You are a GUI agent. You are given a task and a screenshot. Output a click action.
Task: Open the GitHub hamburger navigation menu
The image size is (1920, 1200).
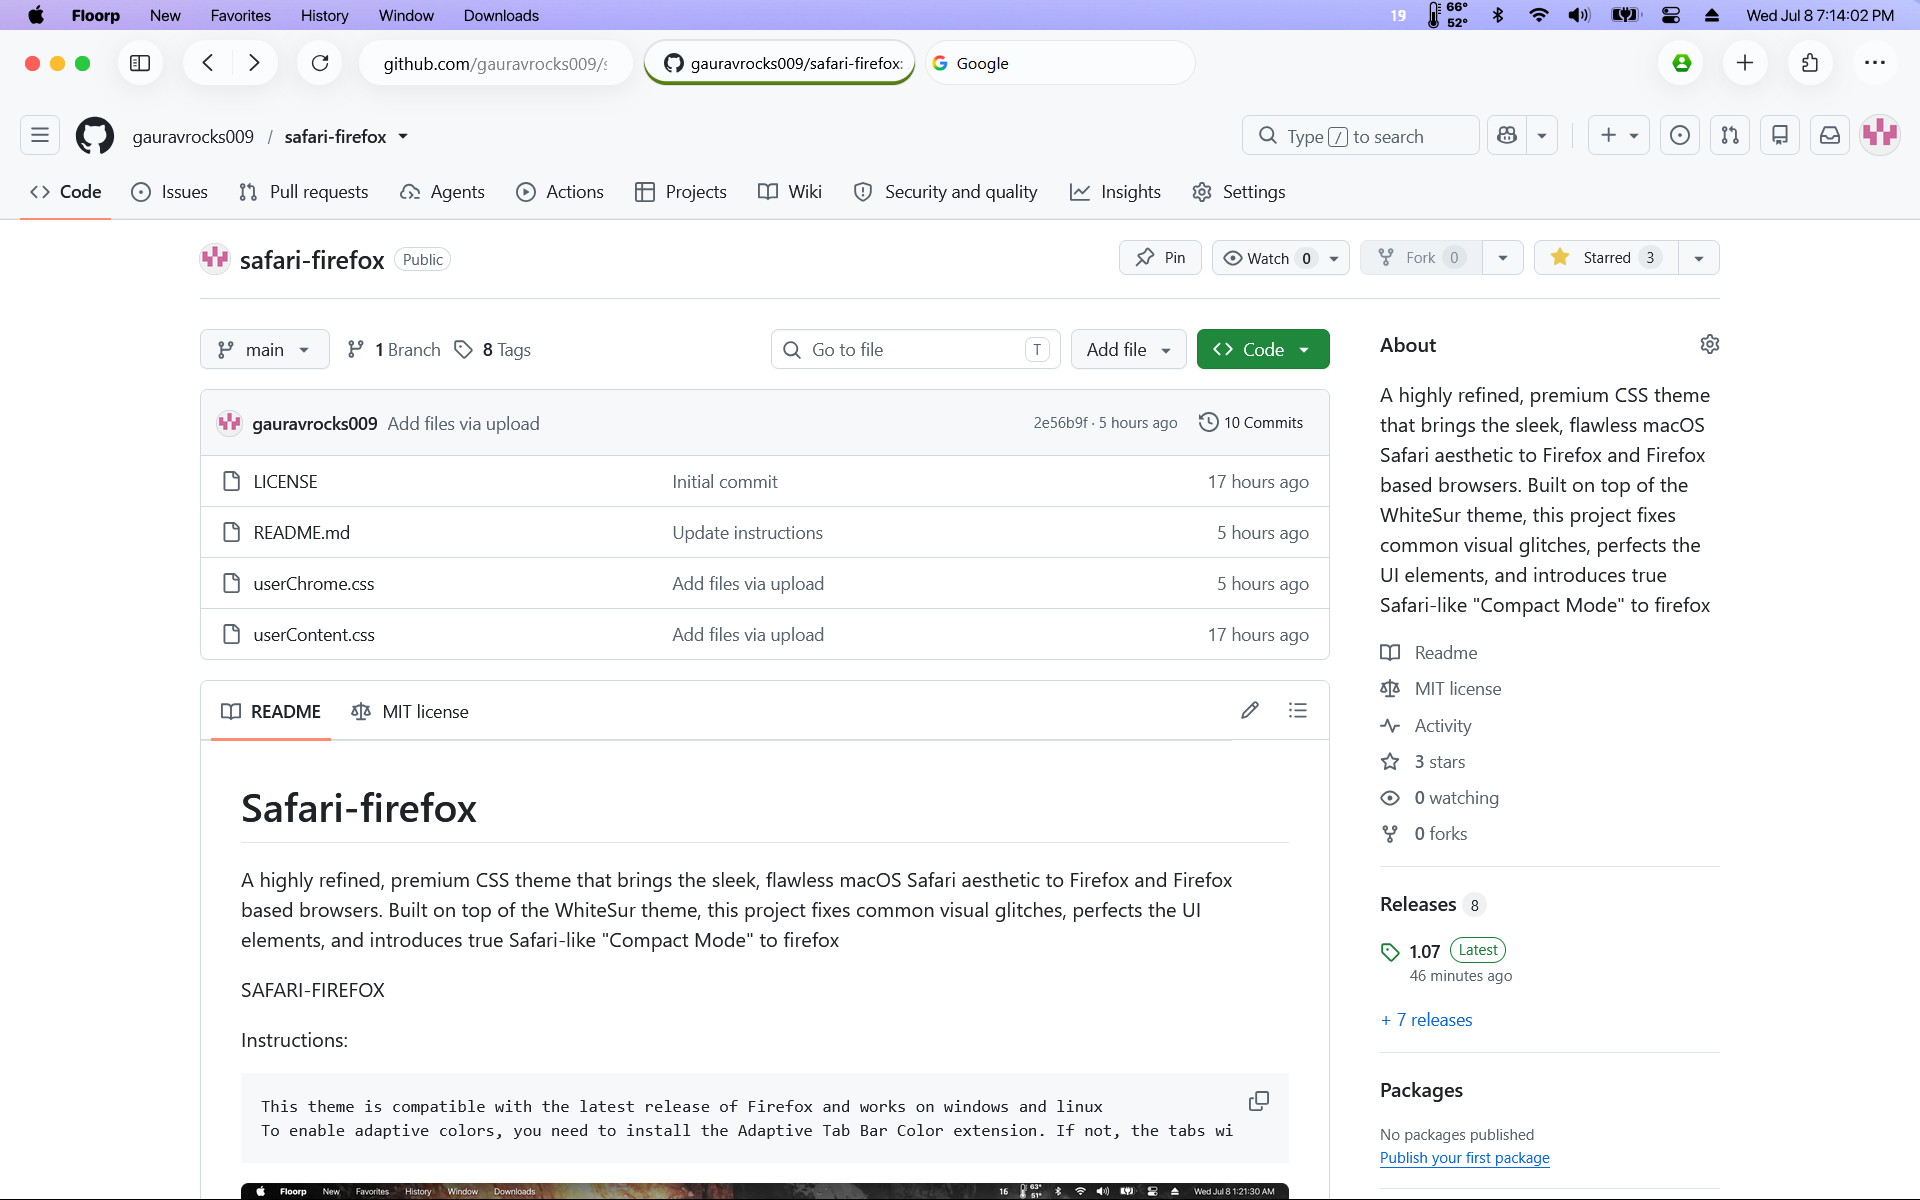click(40, 135)
